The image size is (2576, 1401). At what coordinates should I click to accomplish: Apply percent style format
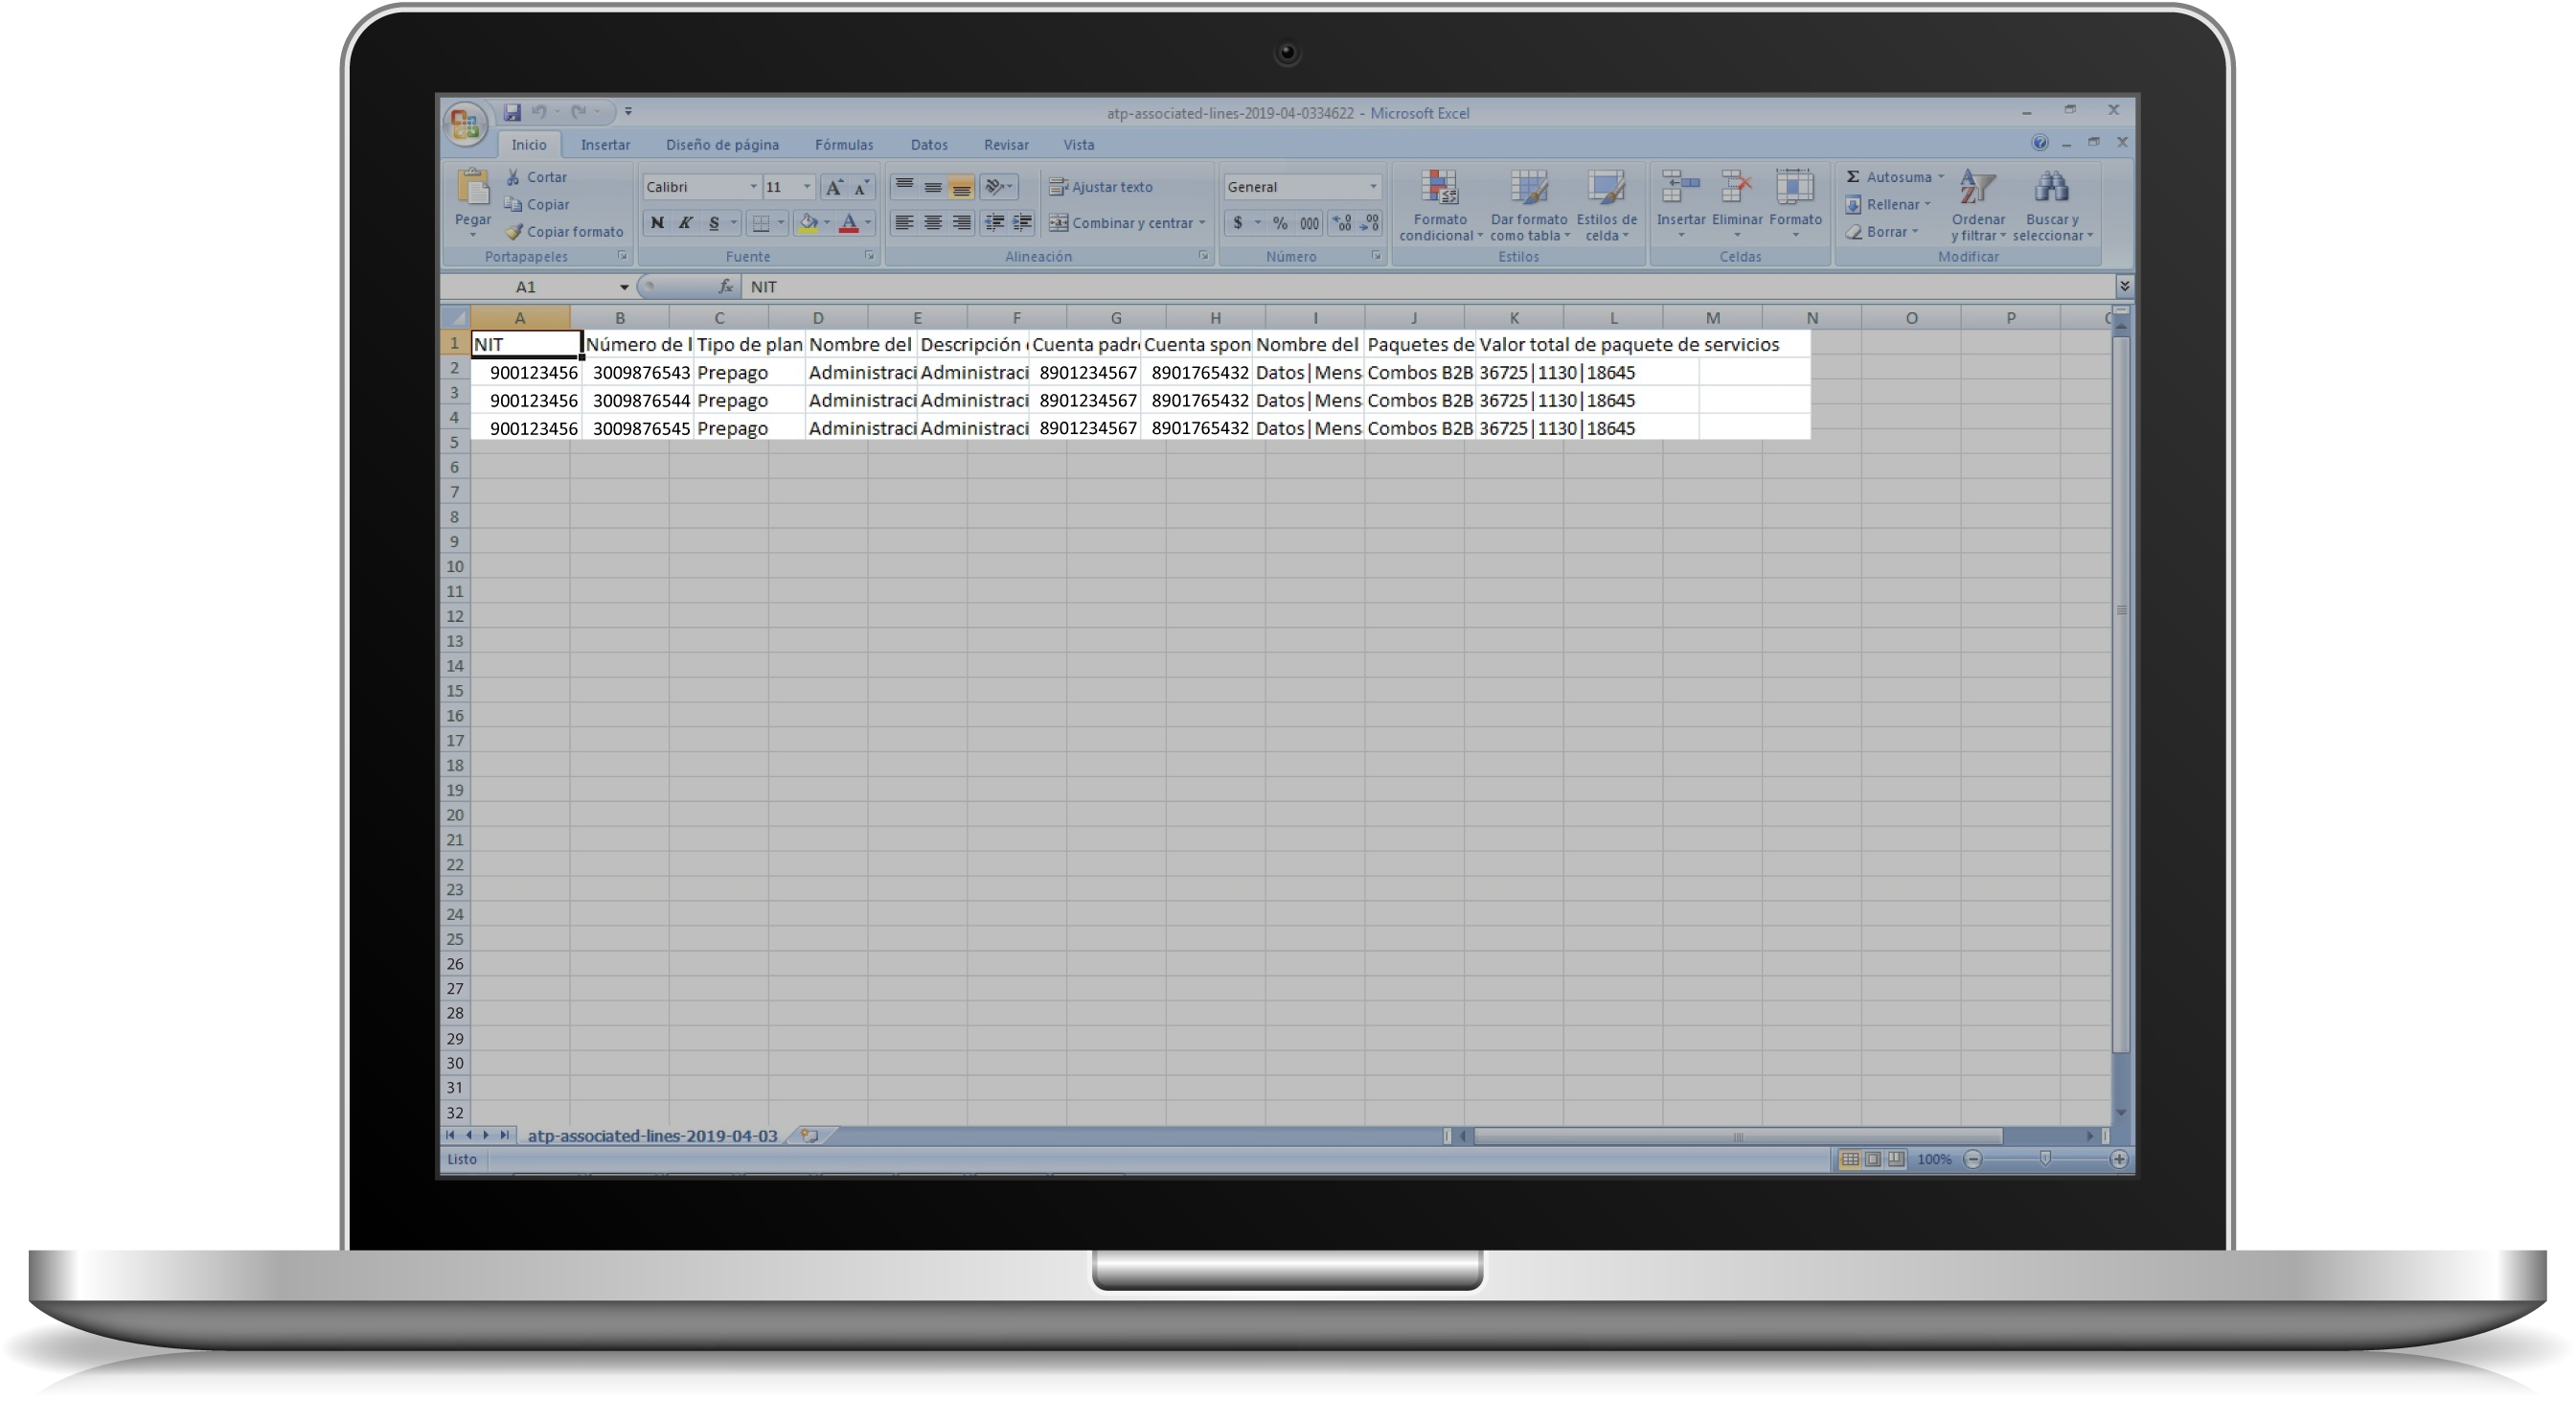1280,223
